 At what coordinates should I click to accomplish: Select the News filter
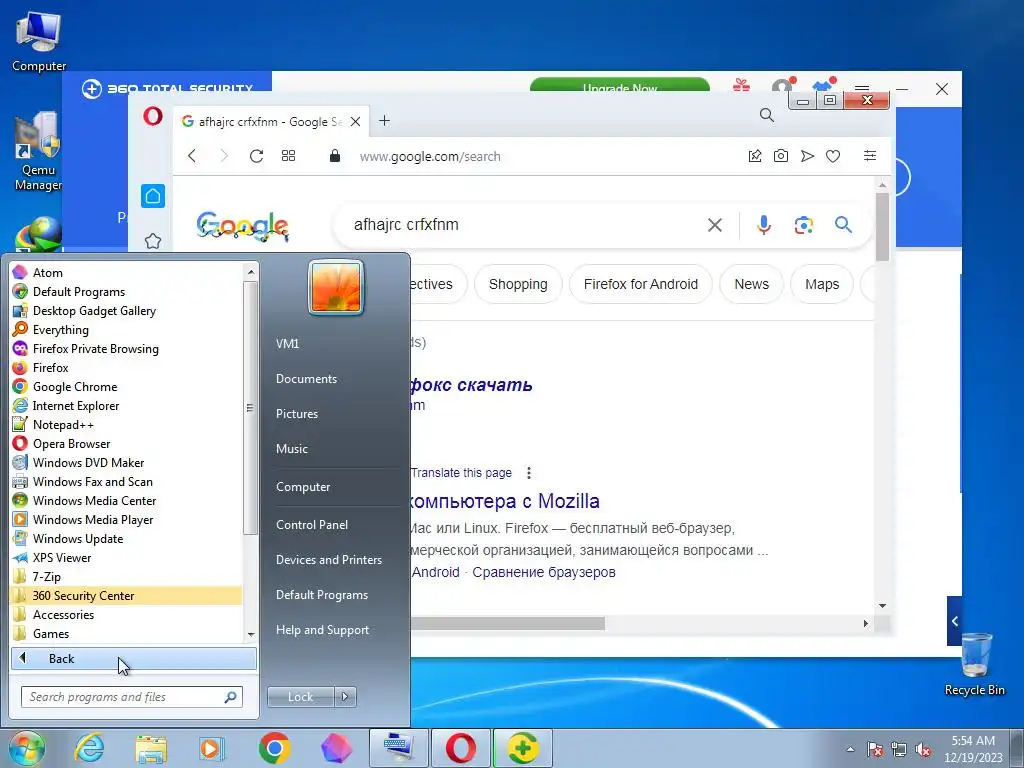[751, 284]
